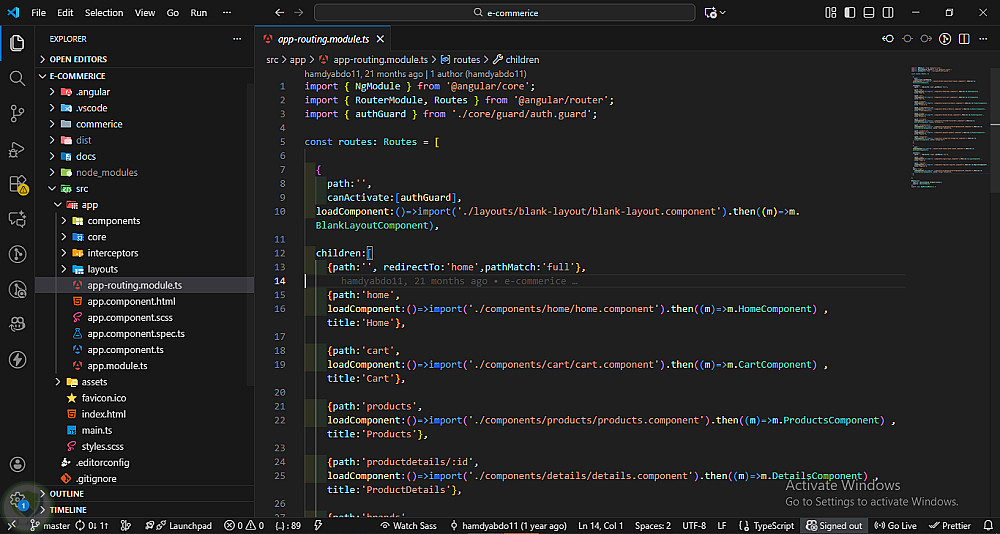Screen dimensions: 1000x534
Task: Open the Search view in activity bar
Action: pyautogui.click(x=17, y=78)
